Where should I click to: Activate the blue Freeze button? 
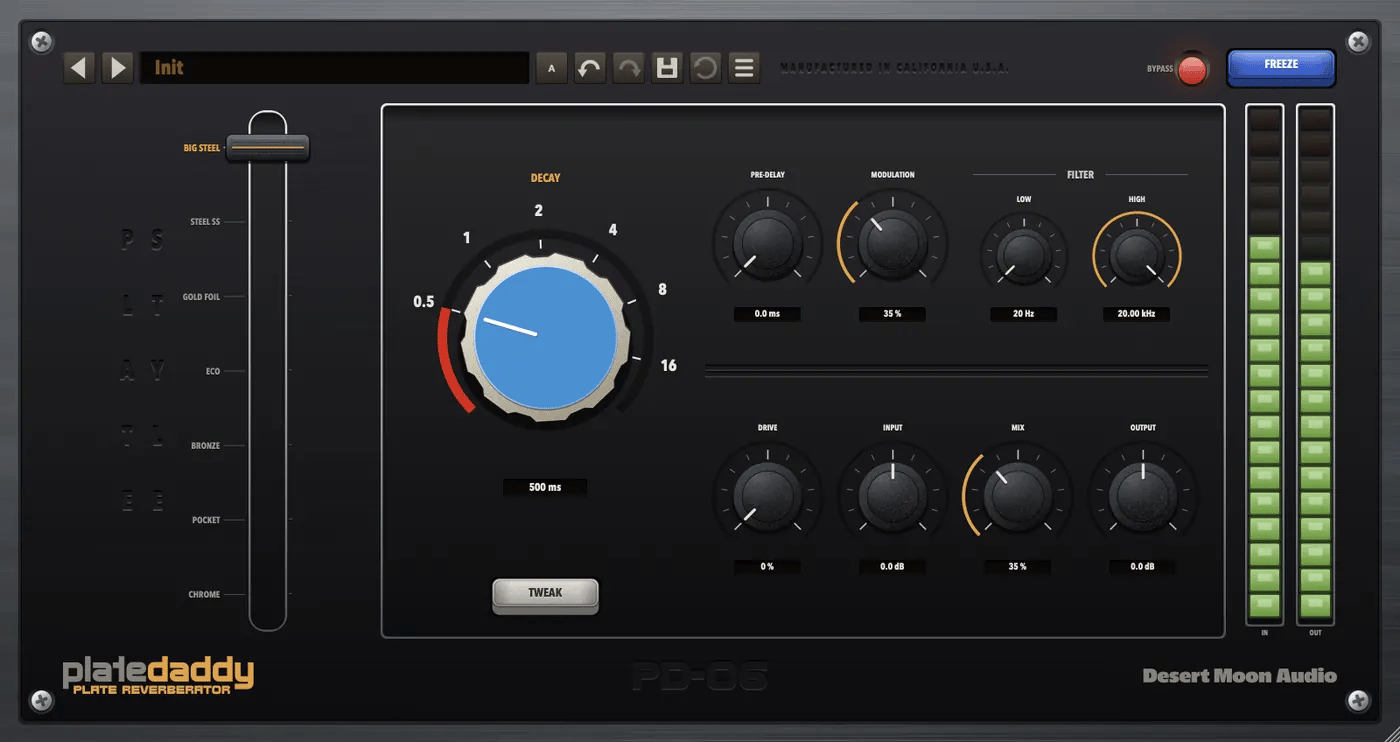[x=1281, y=66]
